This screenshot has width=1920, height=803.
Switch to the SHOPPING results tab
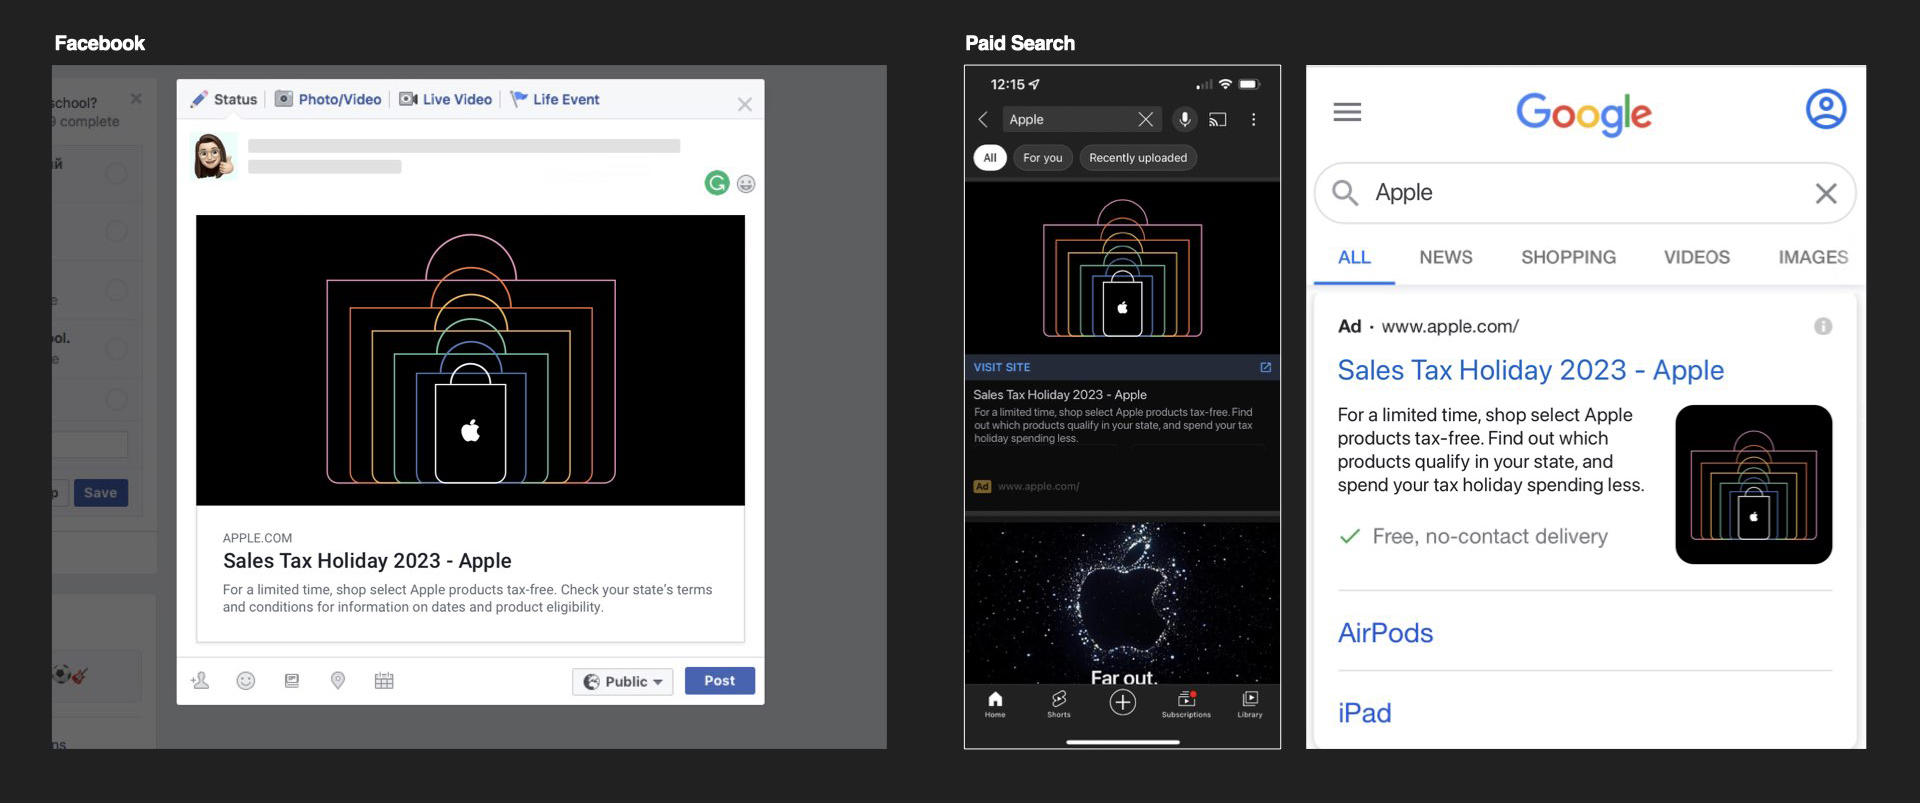point(1568,257)
